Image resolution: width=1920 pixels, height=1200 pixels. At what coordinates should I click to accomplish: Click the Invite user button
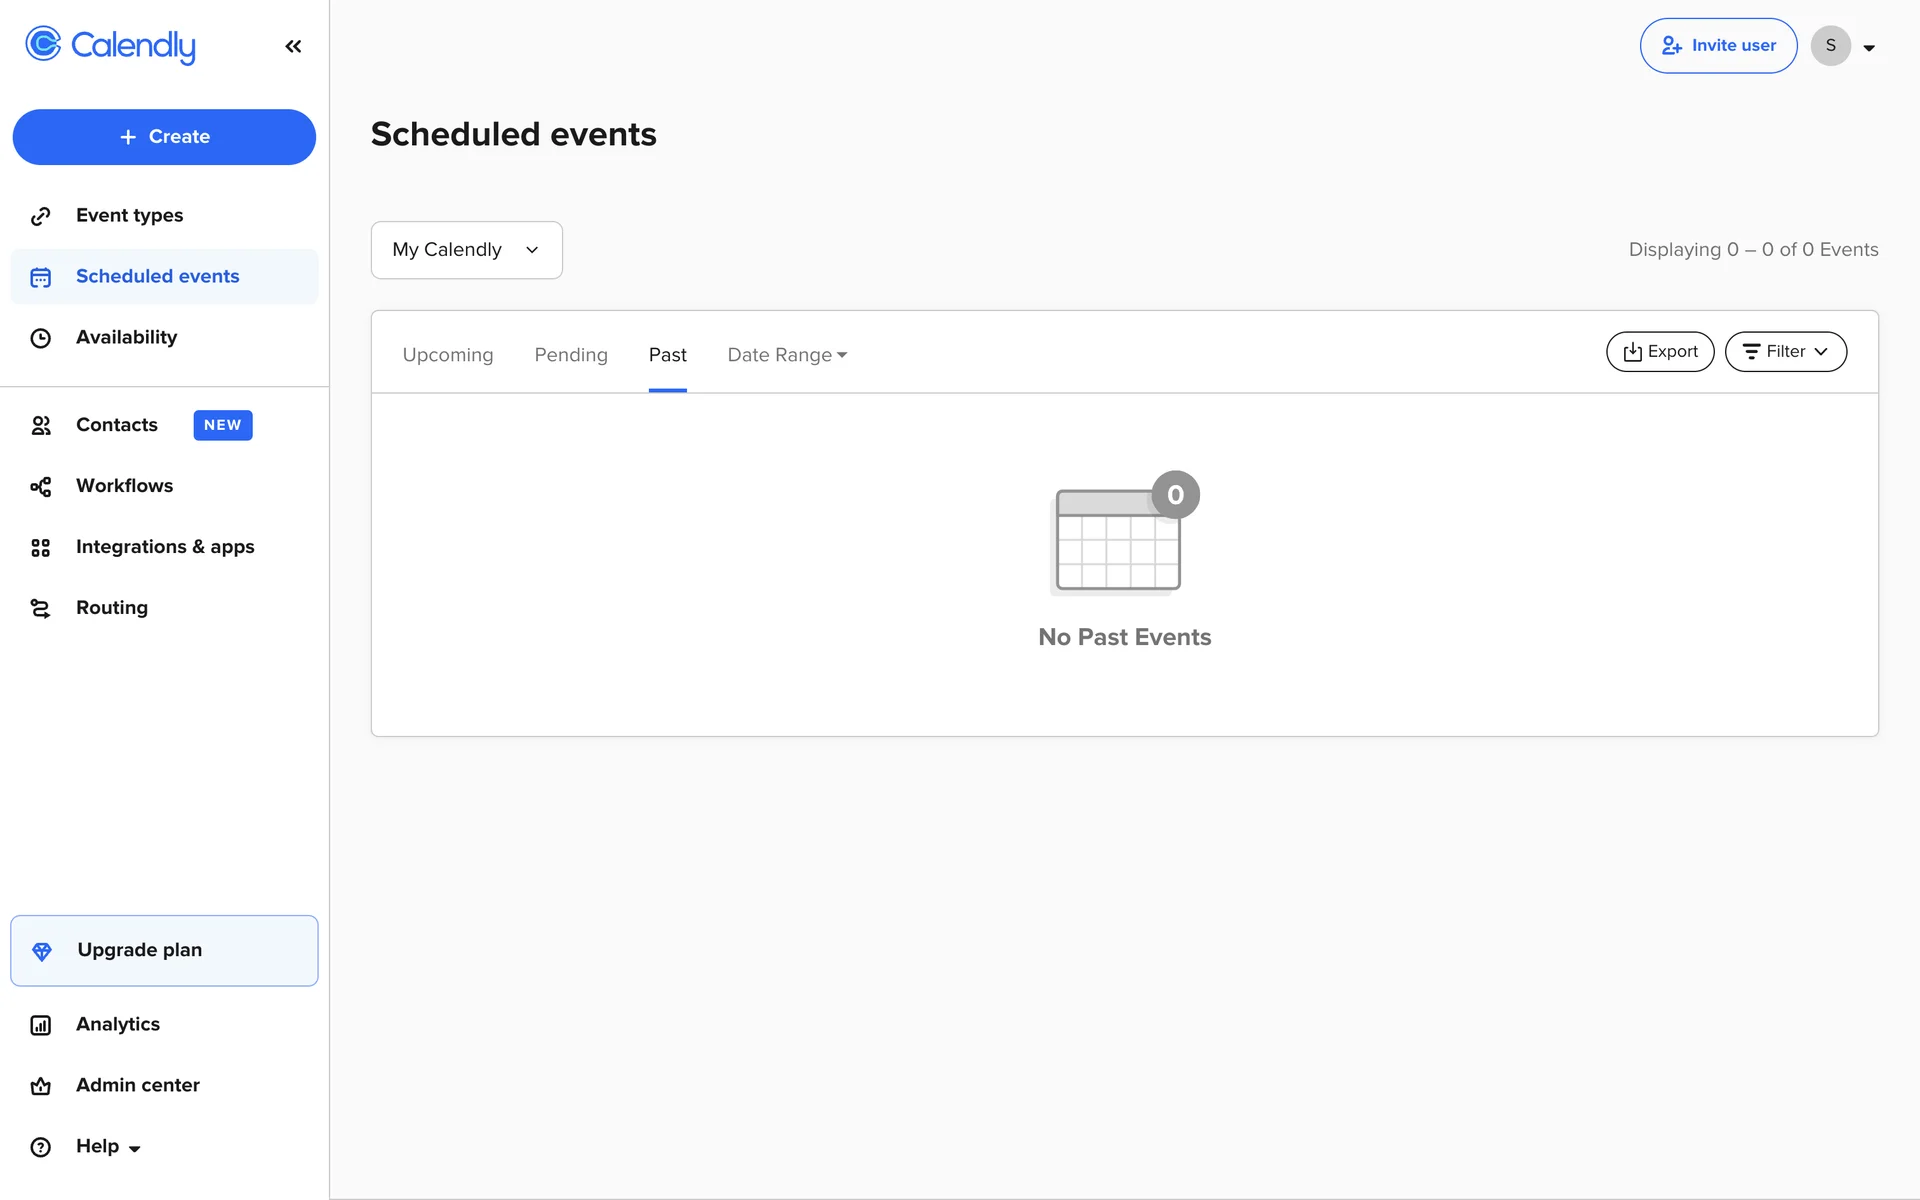point(1718,46)
